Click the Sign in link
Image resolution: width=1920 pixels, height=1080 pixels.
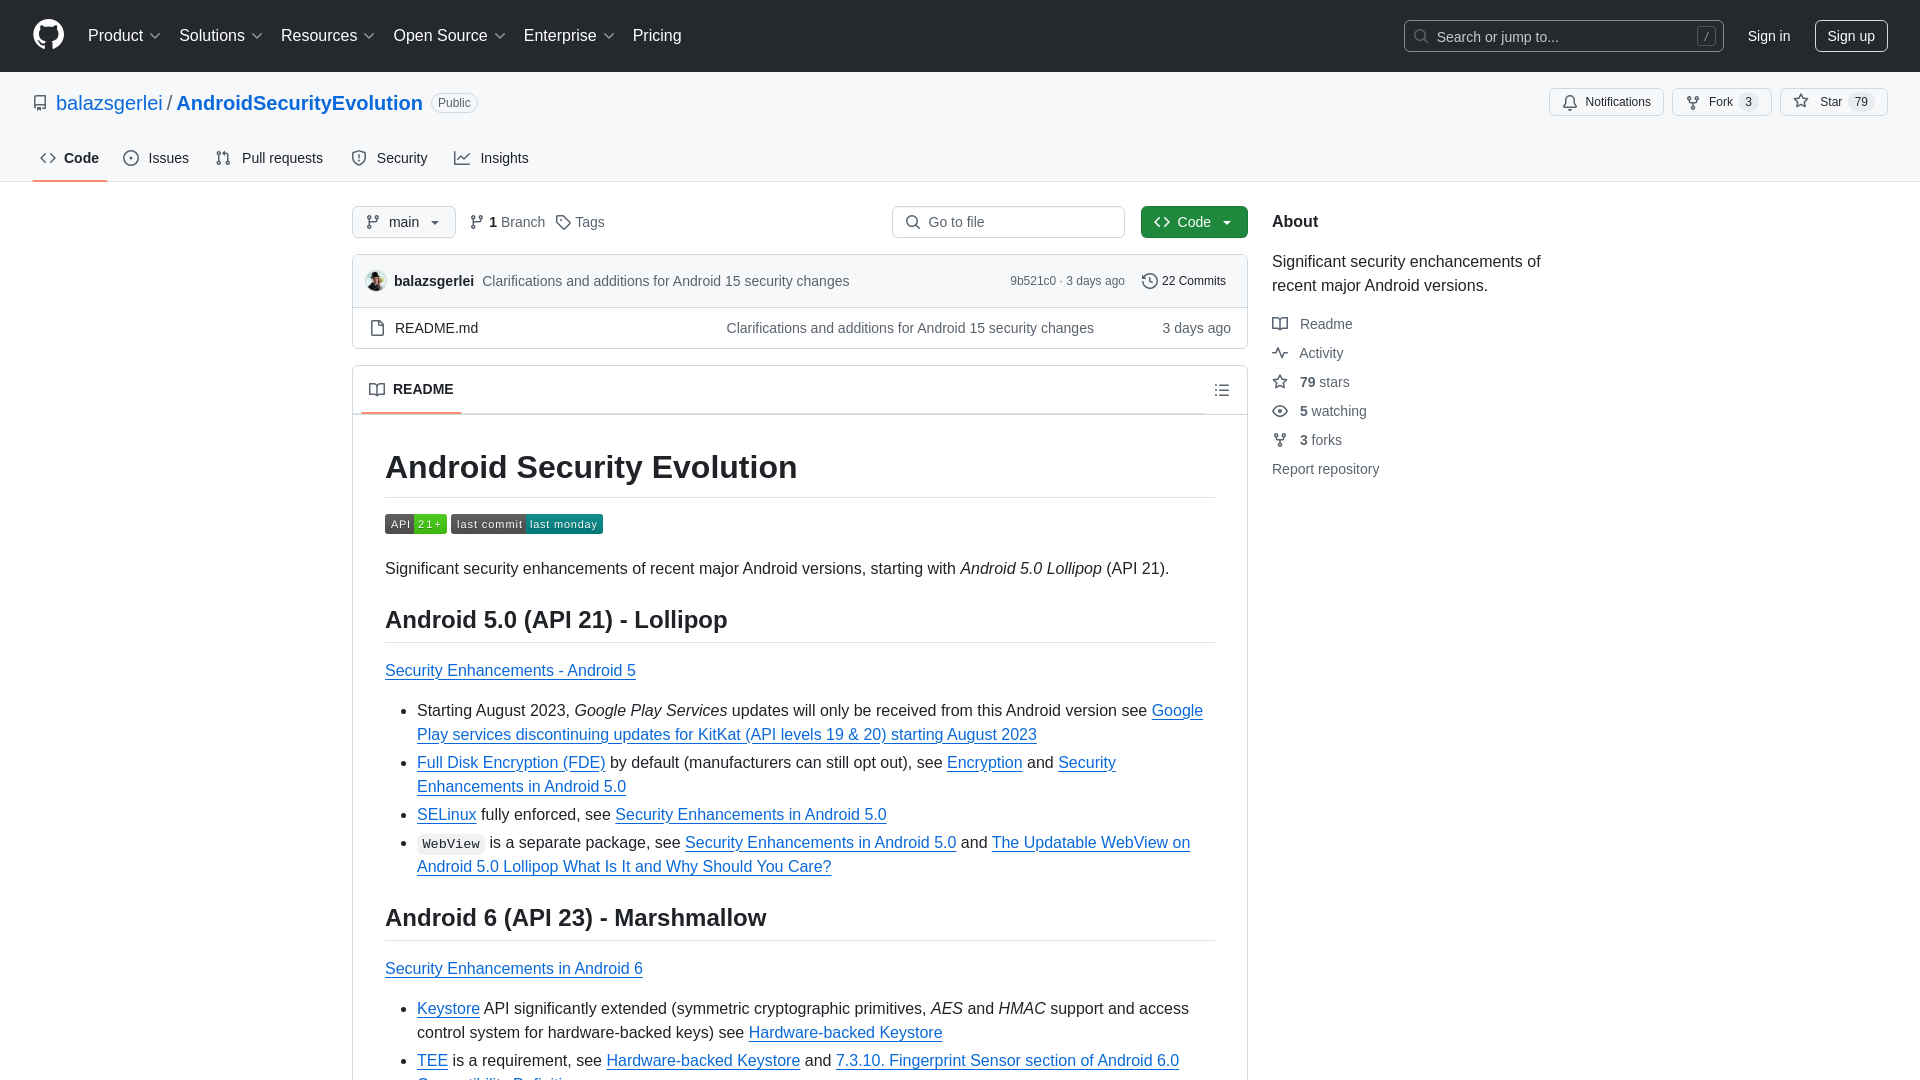click(x=1769, y=36)
